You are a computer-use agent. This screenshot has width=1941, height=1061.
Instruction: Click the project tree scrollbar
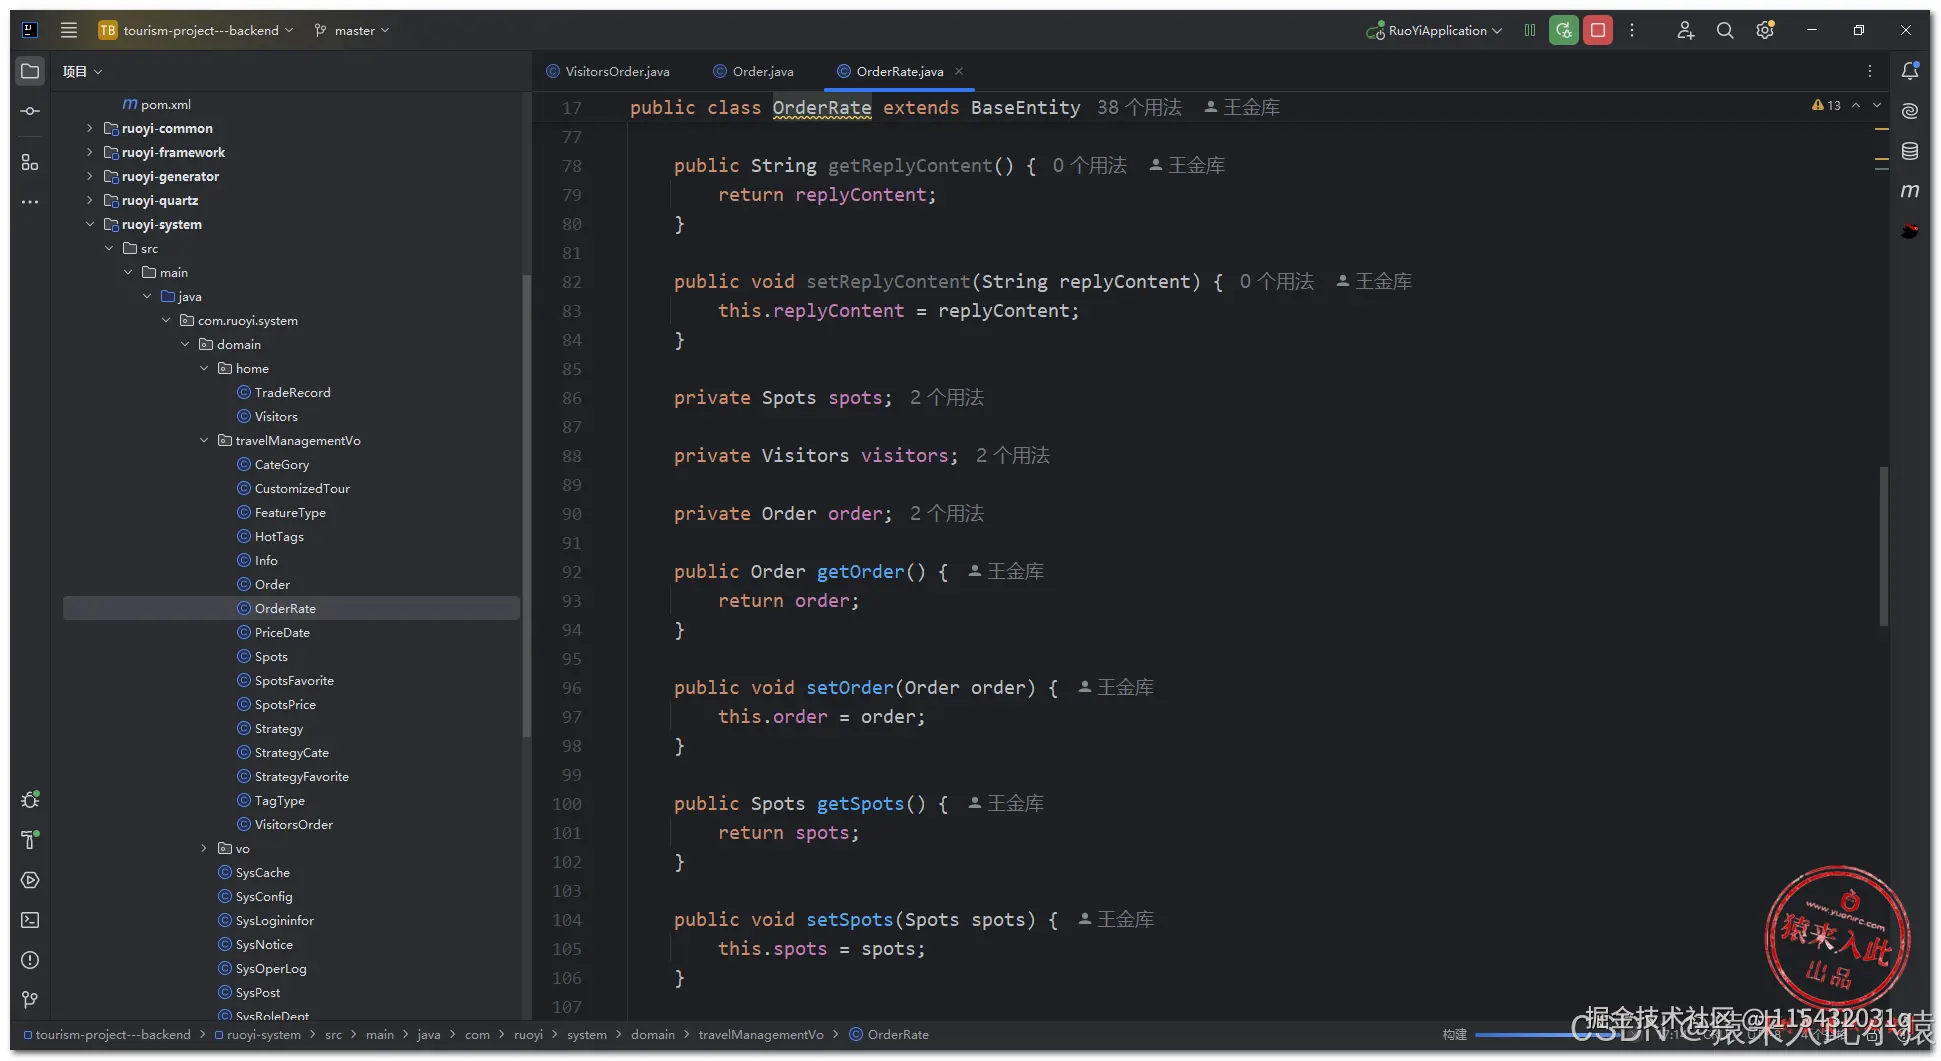(x=526, y=506)
